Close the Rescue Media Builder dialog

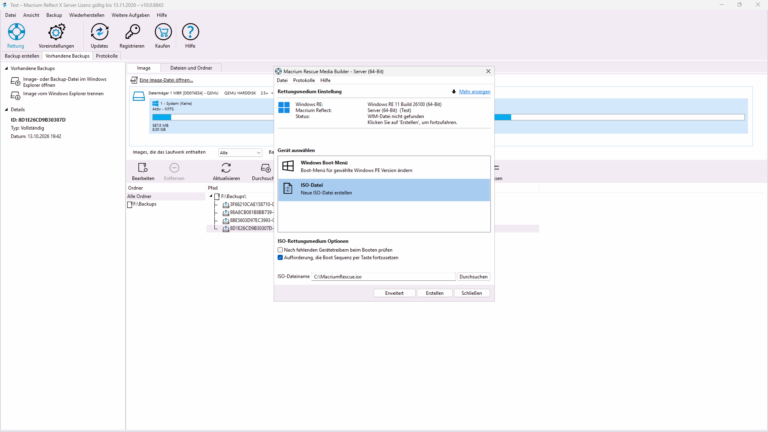488,72
